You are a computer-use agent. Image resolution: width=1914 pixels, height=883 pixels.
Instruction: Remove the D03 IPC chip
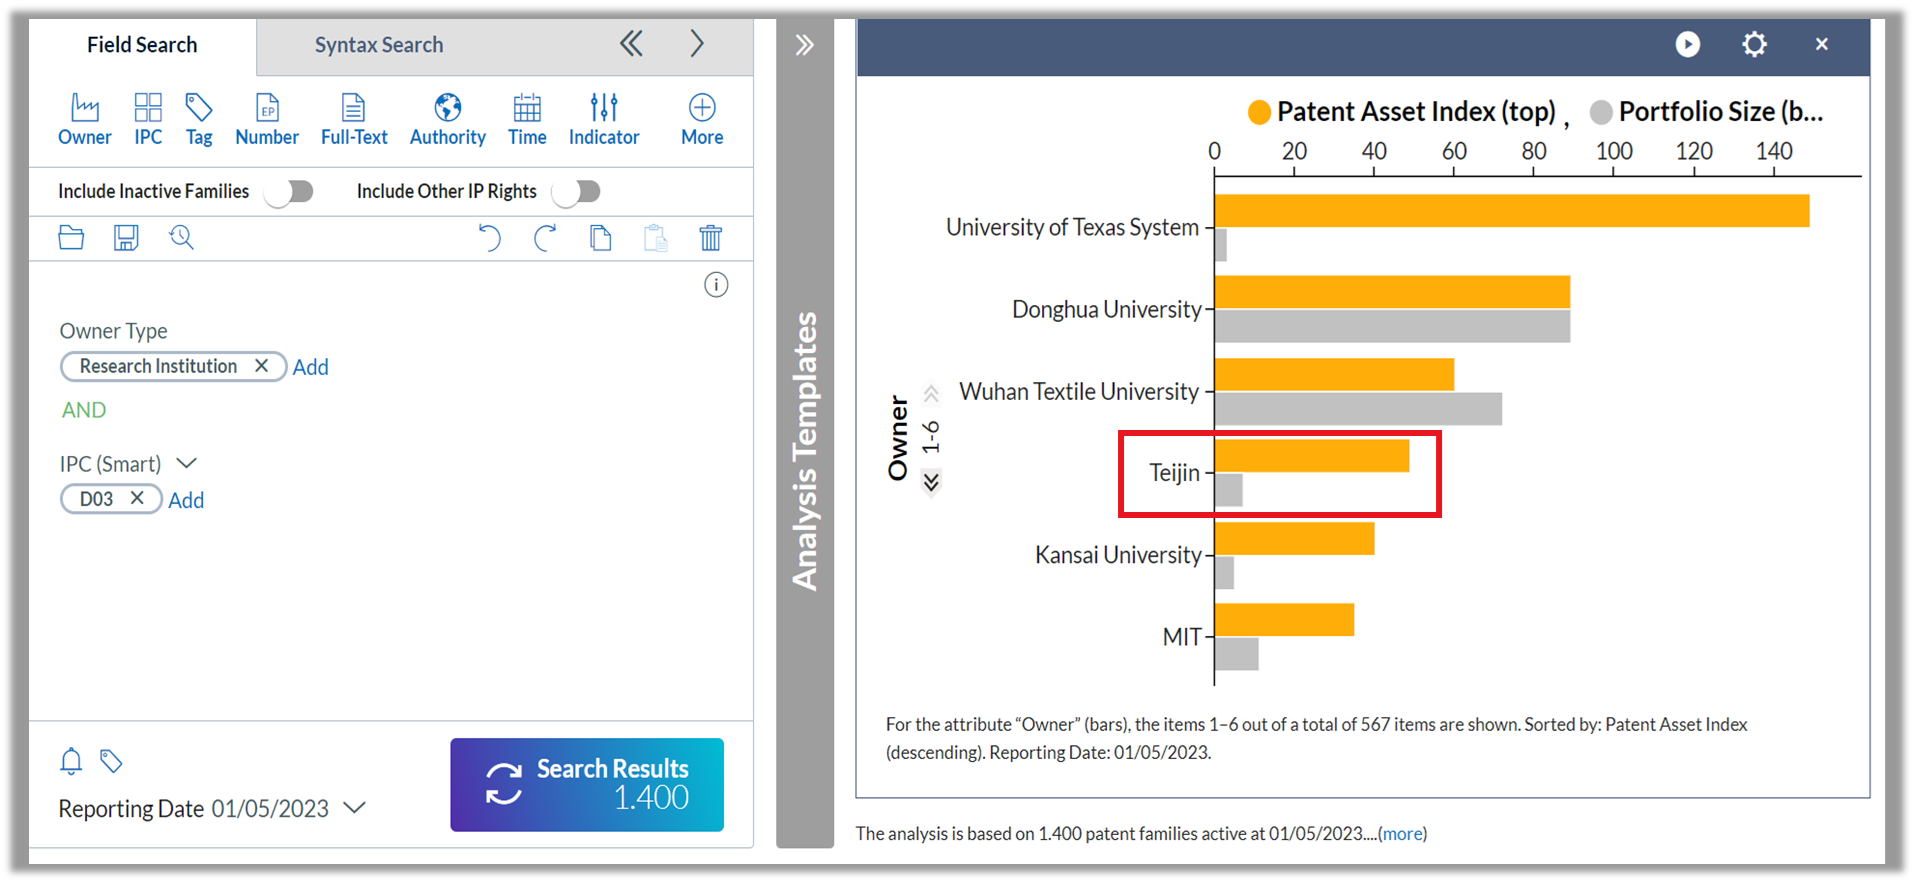[x=137, y=498]
